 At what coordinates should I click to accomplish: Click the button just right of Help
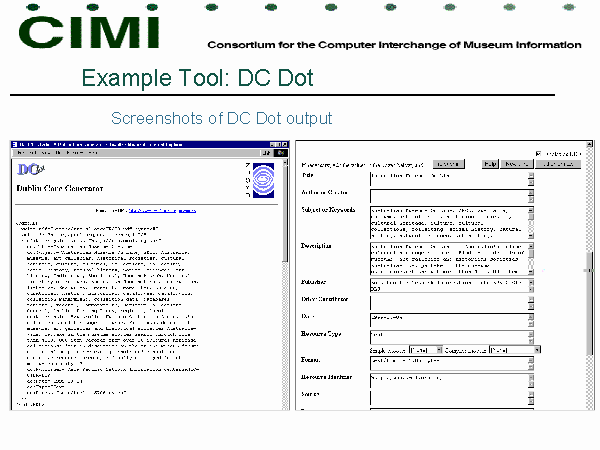pos(517,164)
